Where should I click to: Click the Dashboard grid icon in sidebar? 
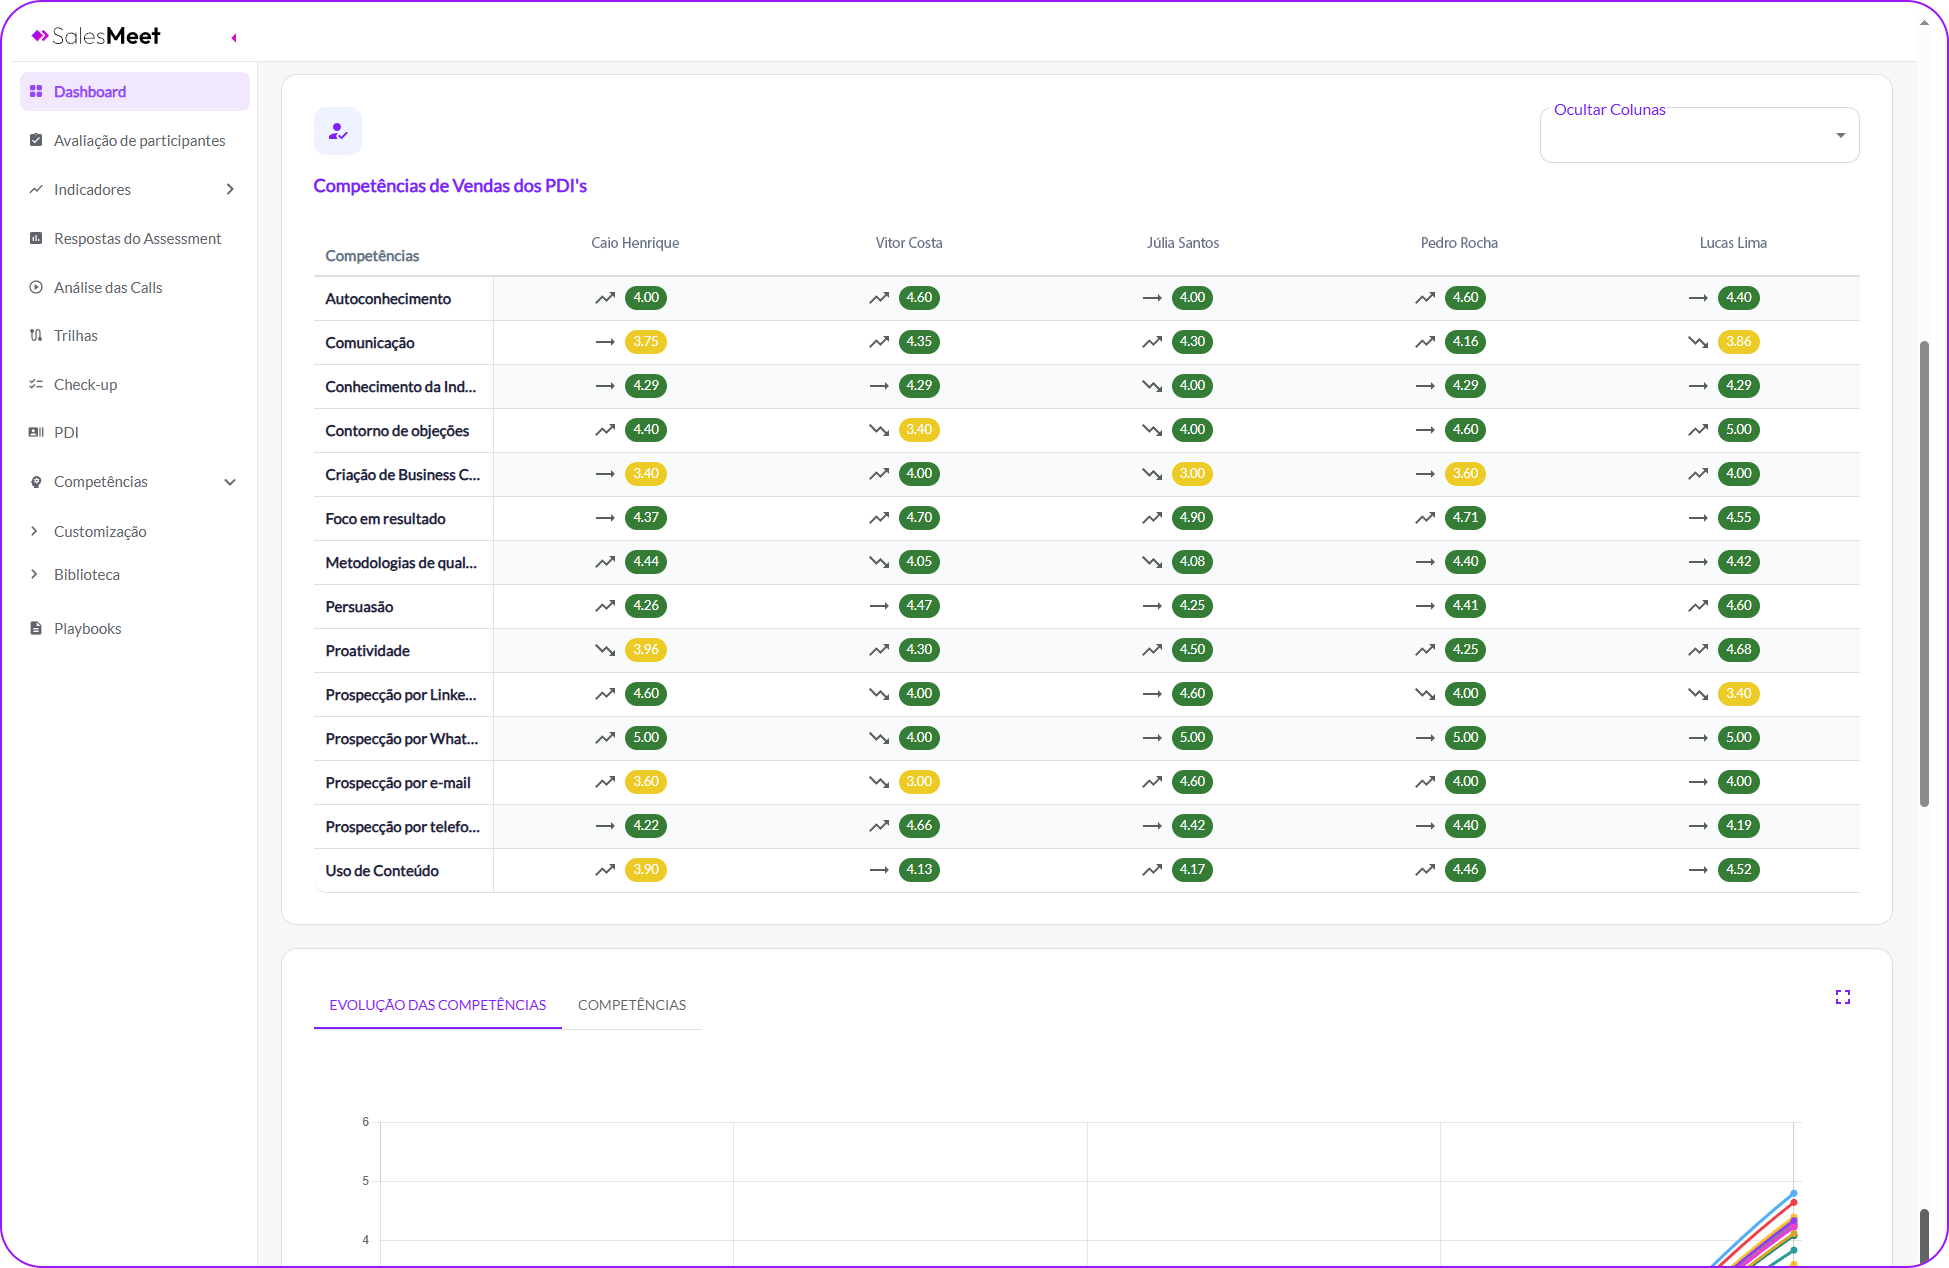[x=36, y=91]
